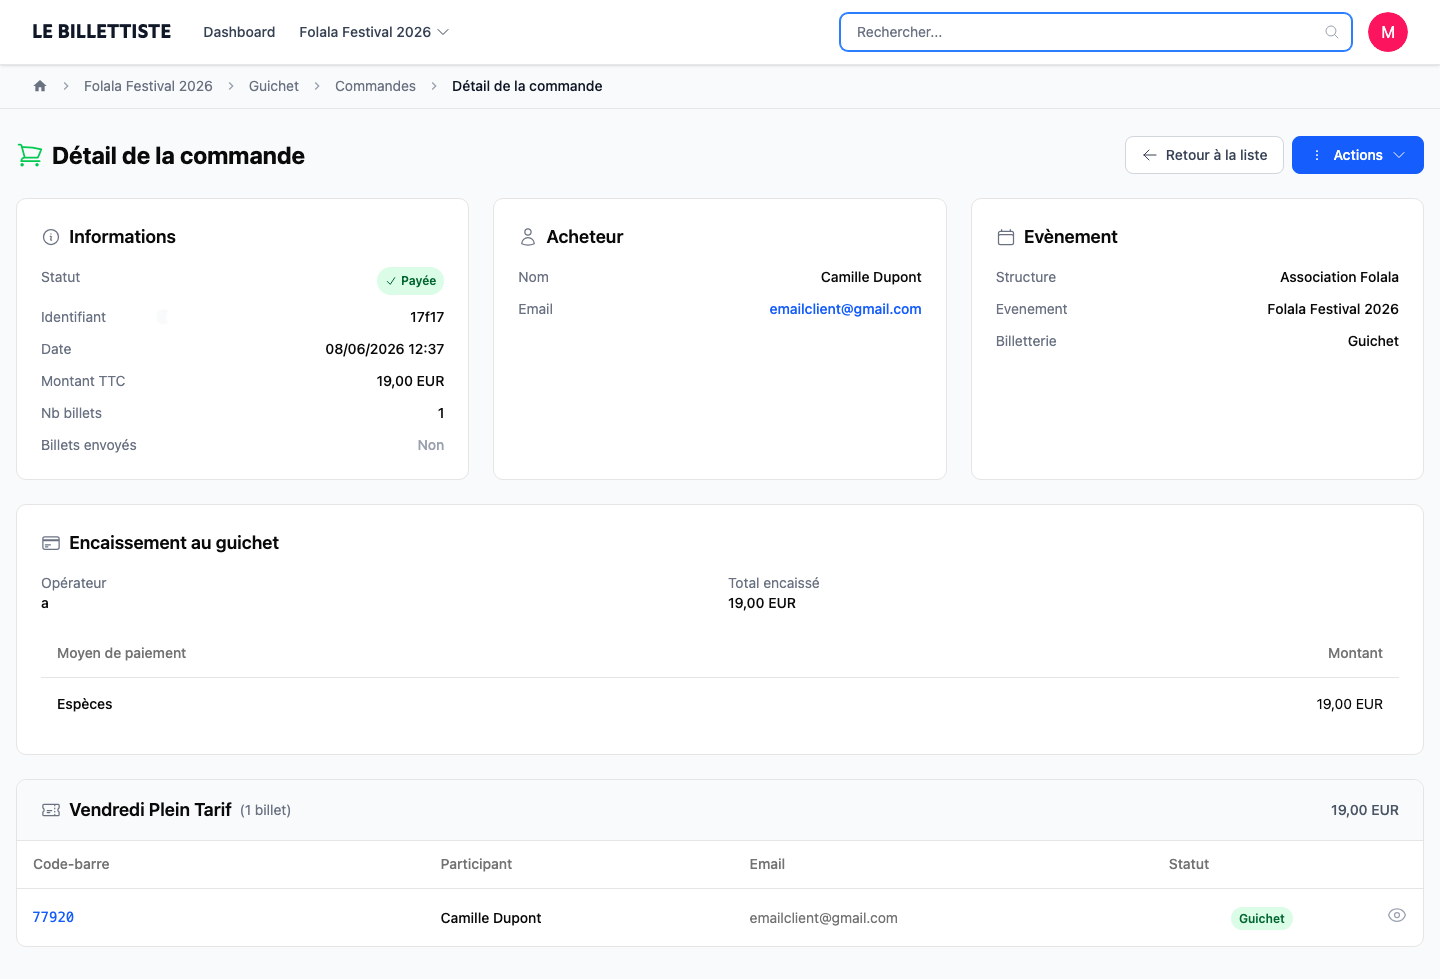Click the search magnifier icon
Image resolution: width=1440 pixels, height=979 pixels.
[x=1332, y=32]
